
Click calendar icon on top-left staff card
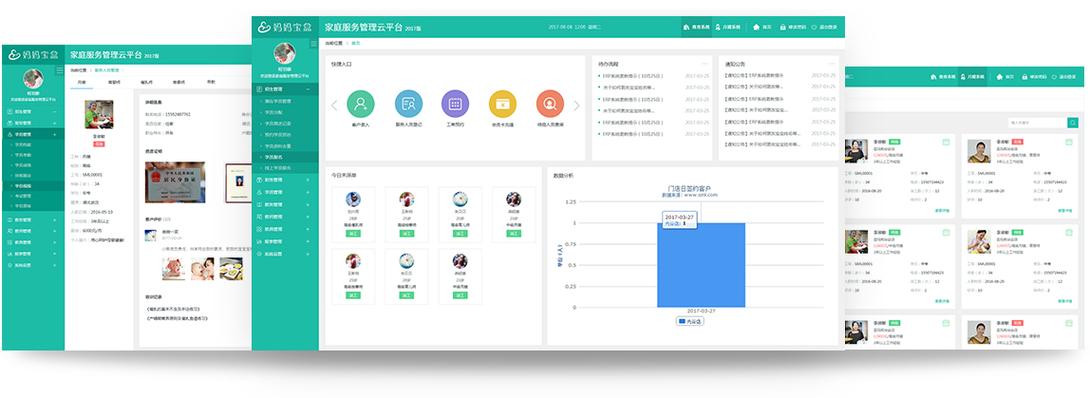pyautogui.click(x=945, y=142)
